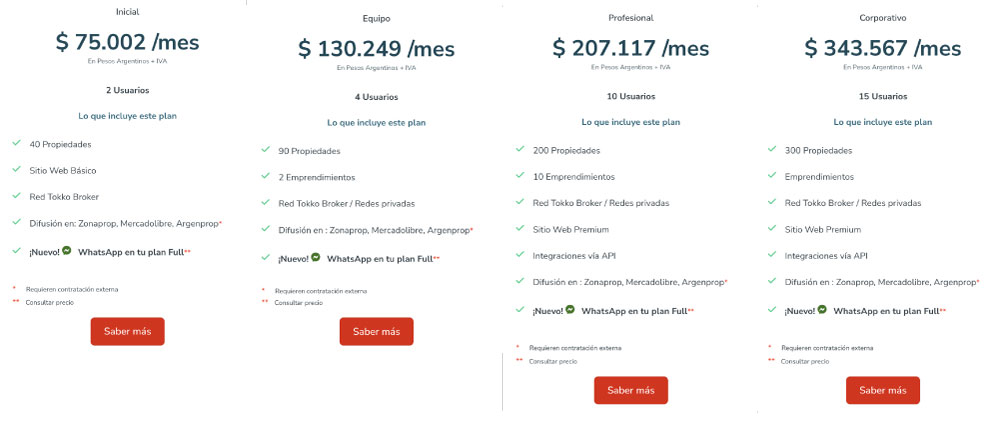Select the $ 343.567 /mes price heading
This screenshot has width=1000, height=429.
pyautogui.click(x=883, y=48)
